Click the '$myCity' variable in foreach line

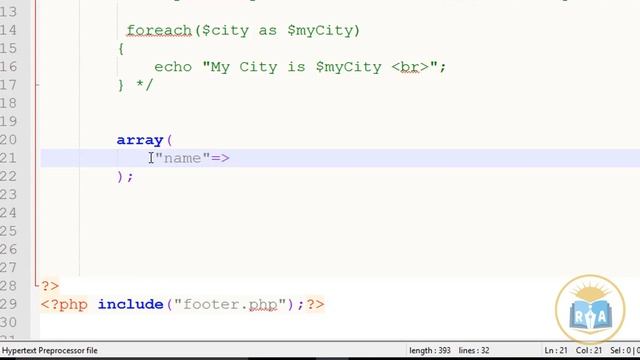pyautogui.click(x=320, y=31)
